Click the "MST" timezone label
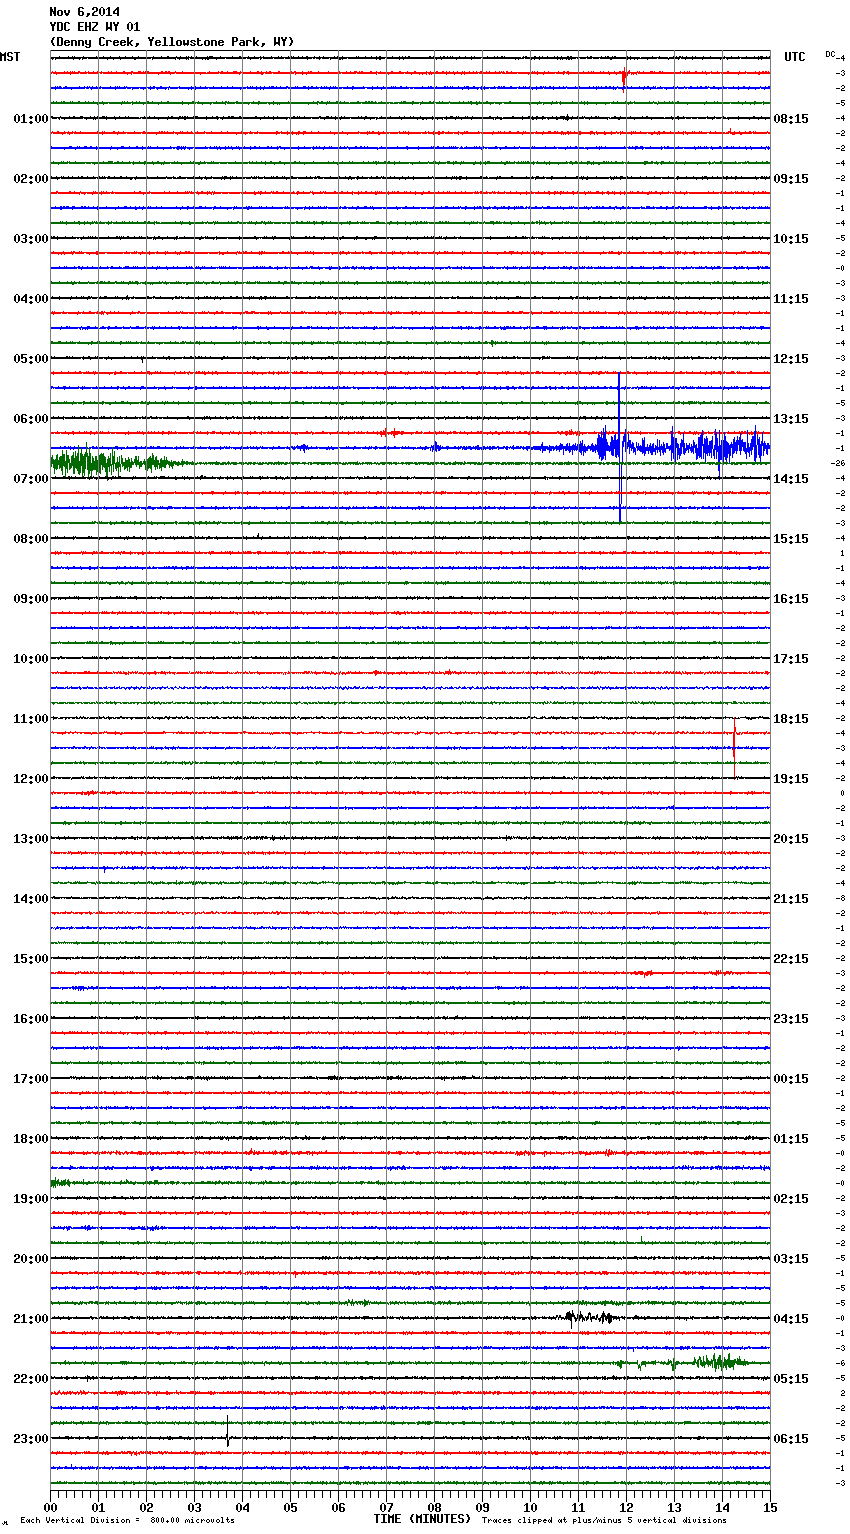850x1534 pixels. click(x=10, y=57)
